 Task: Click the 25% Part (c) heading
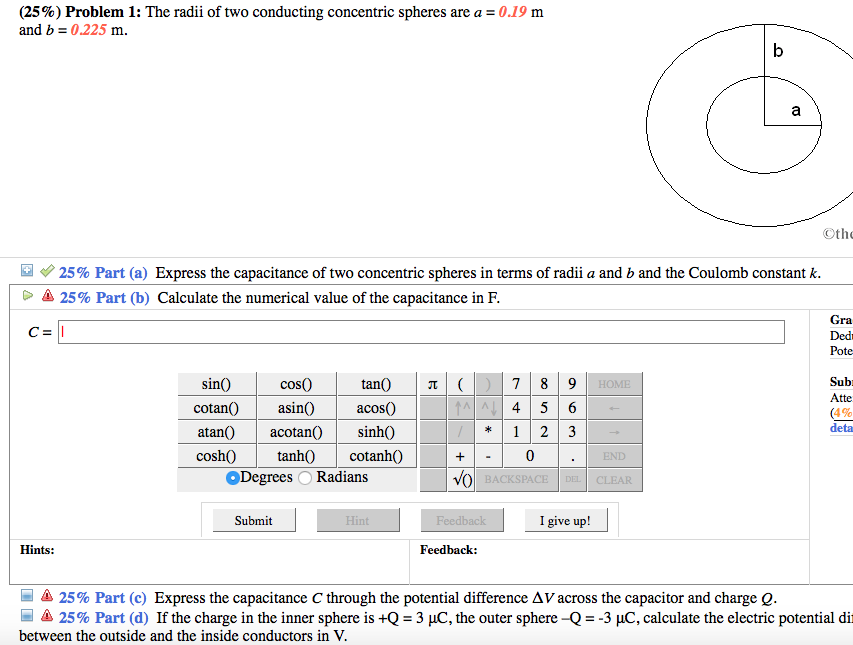click(105, 597)
